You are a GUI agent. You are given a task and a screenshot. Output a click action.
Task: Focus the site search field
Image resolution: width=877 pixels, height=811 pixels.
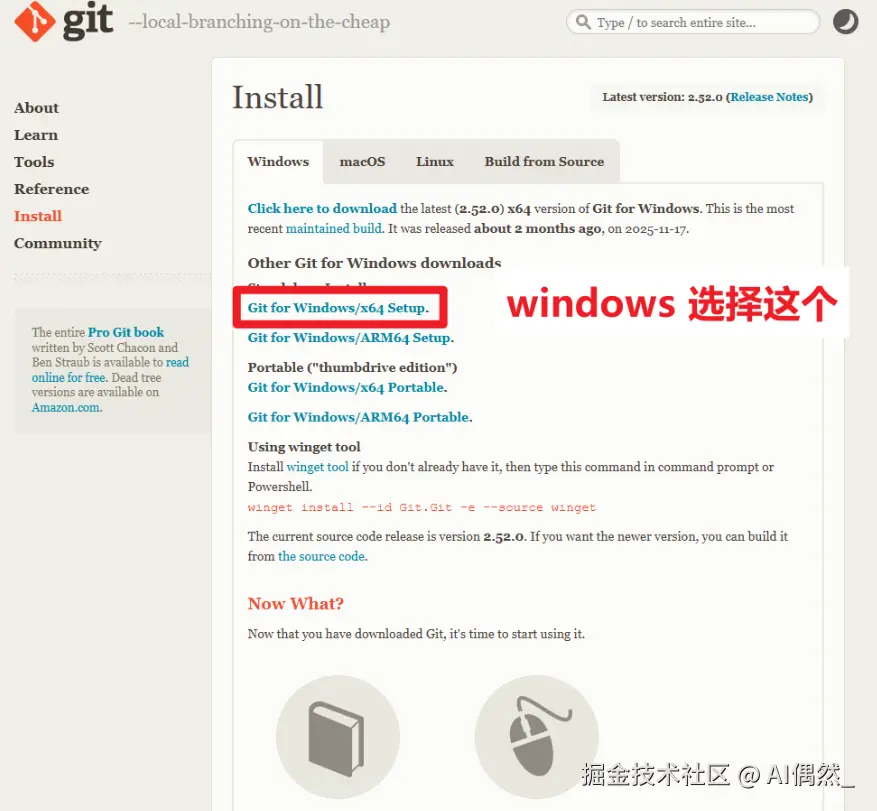pyautogui.click(x=693, y=22)
